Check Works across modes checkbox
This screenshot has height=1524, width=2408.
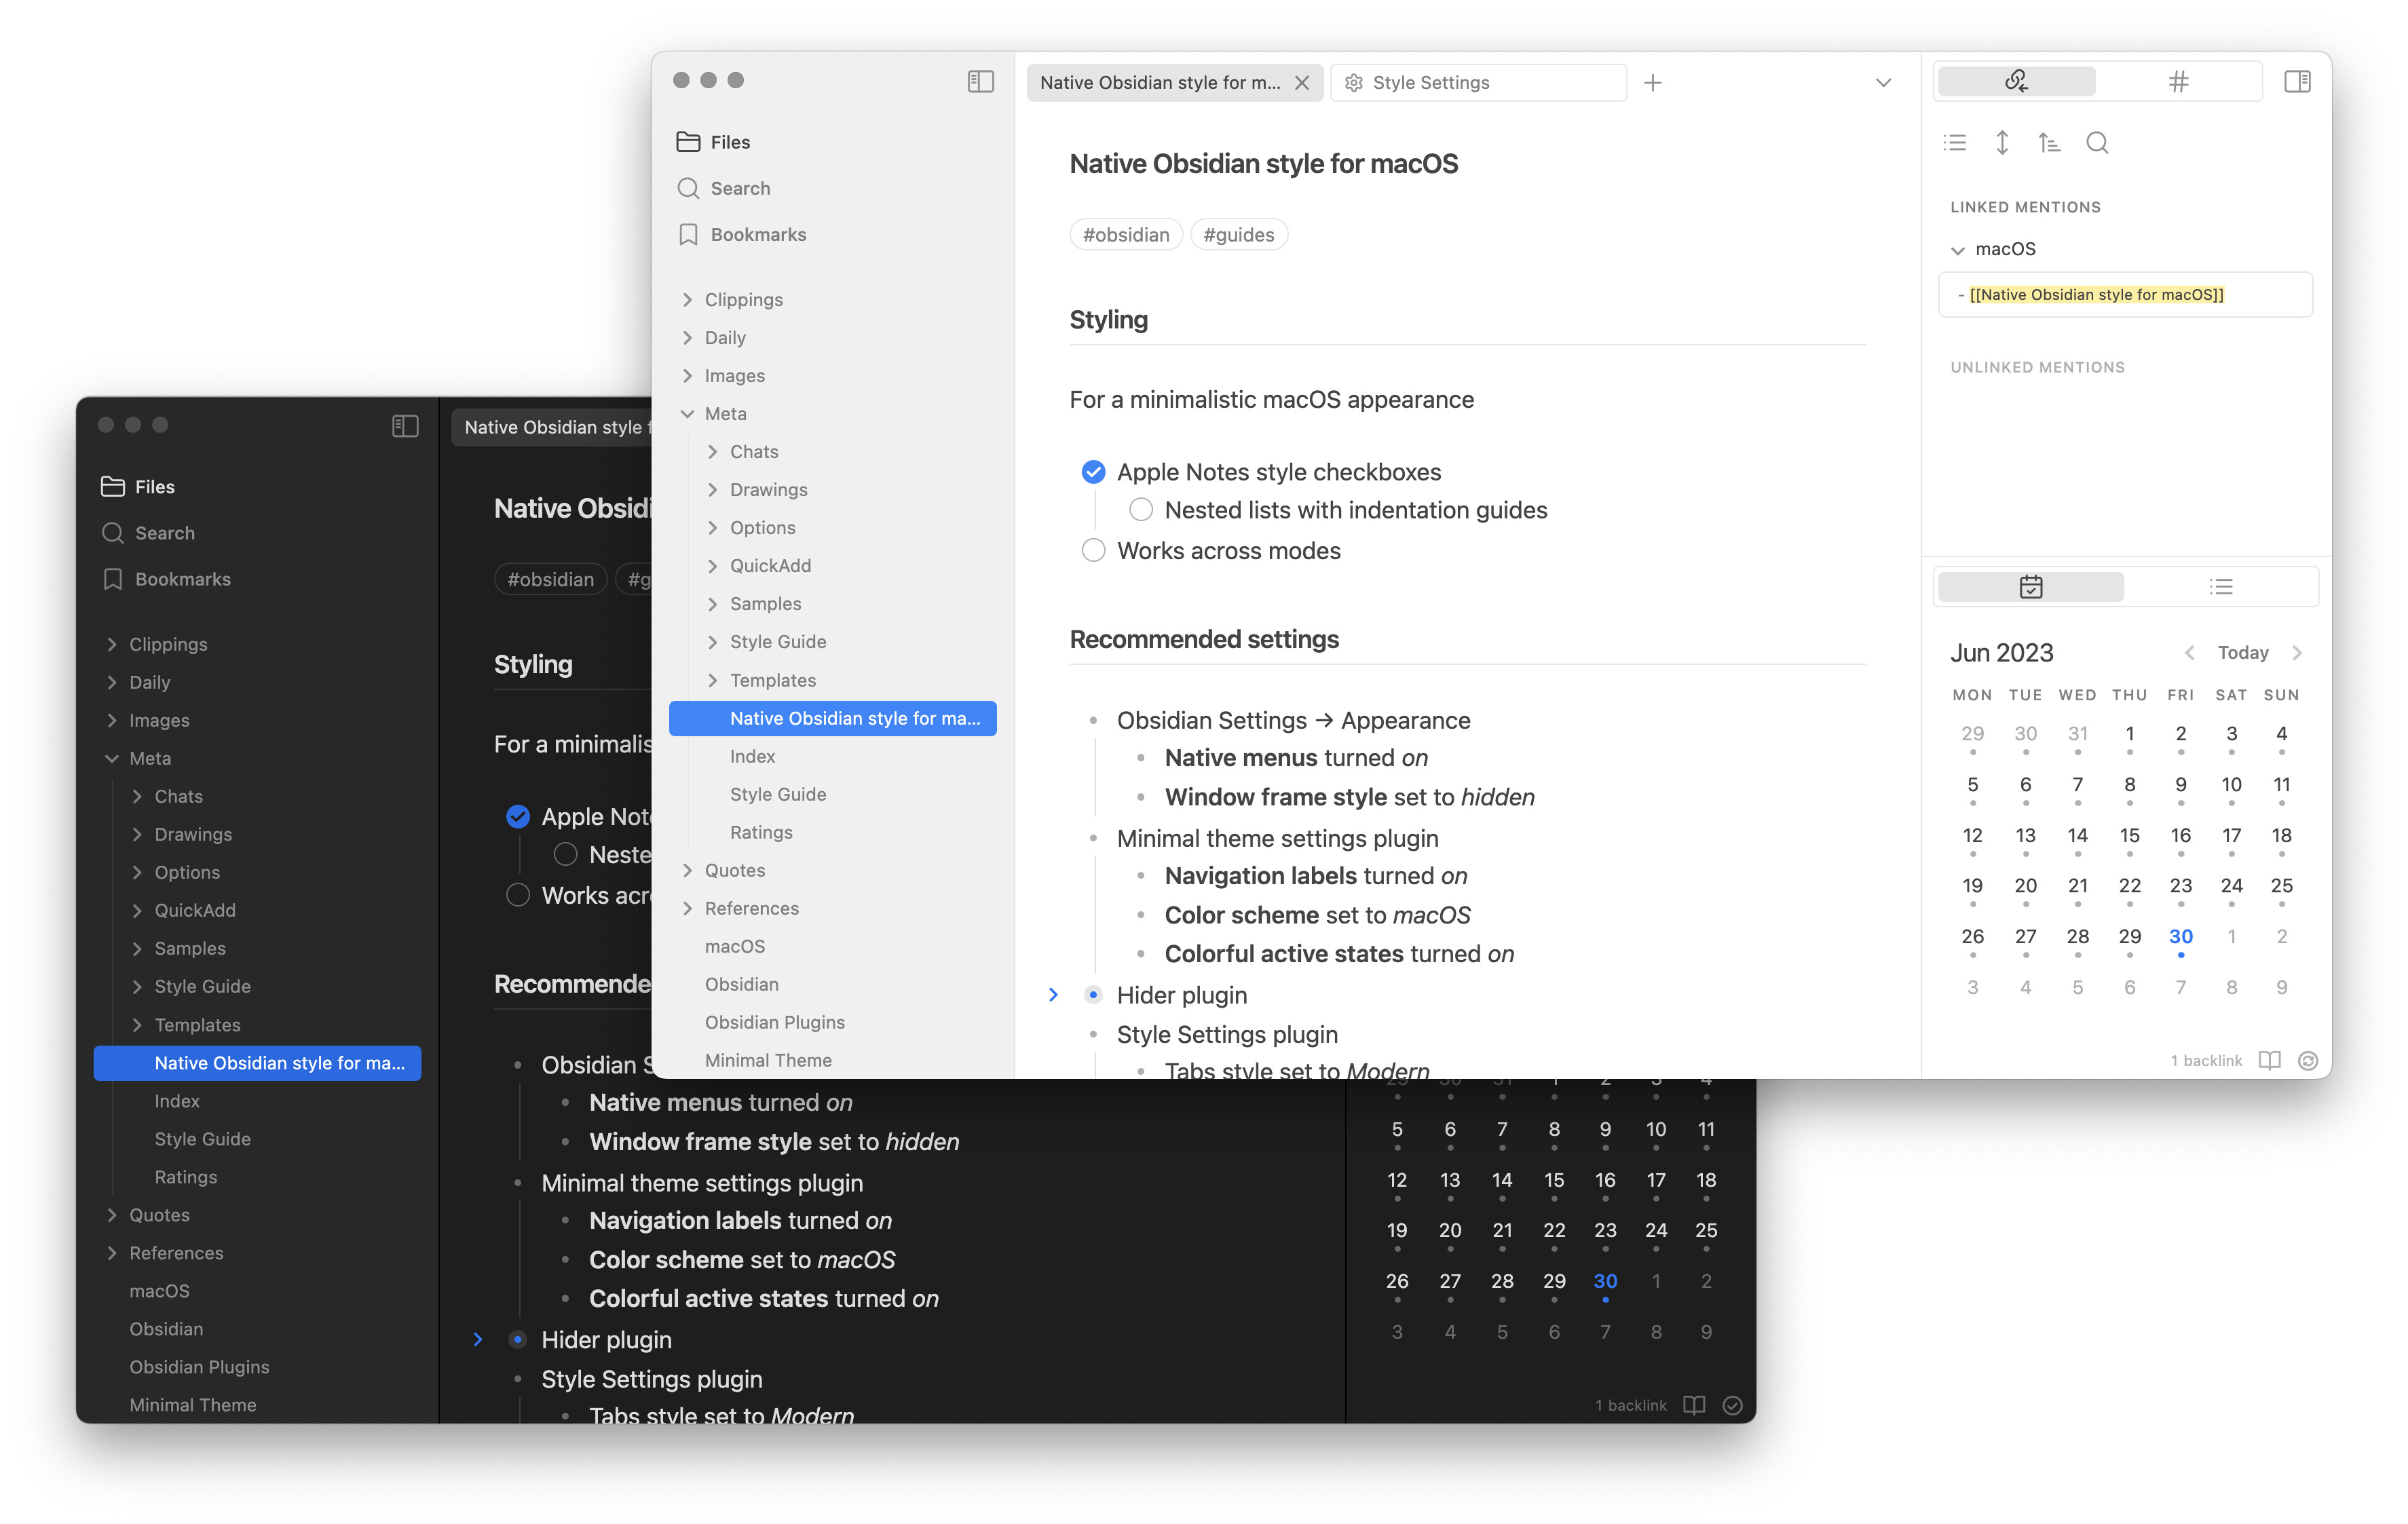(1093, 551)
